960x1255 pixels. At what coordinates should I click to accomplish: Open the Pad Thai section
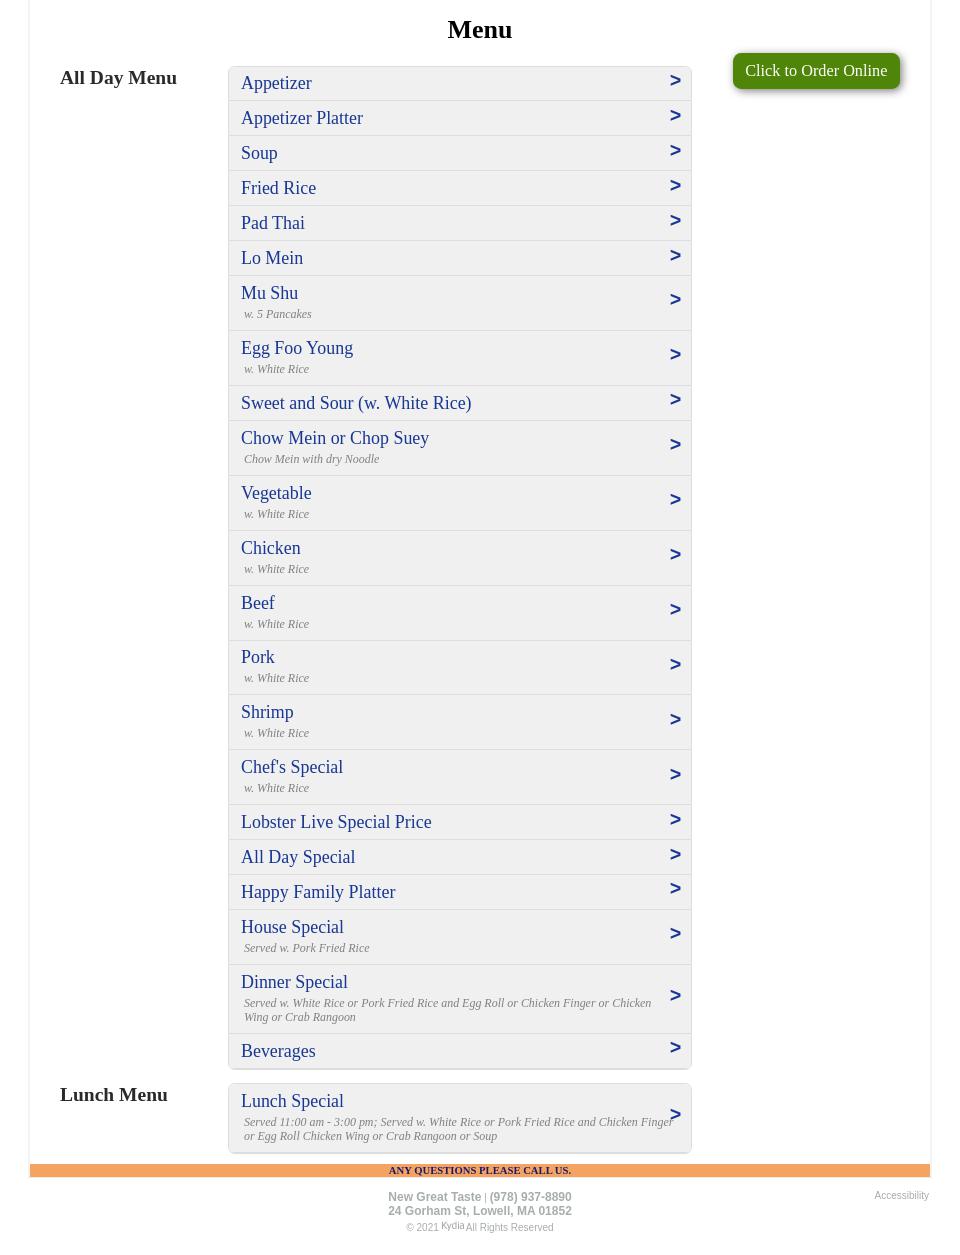coord(460,223)
